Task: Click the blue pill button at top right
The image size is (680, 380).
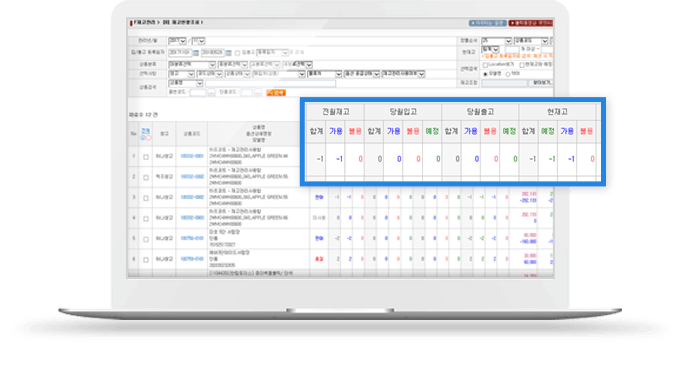Action: pyautogui.click(x=487, y=23)
